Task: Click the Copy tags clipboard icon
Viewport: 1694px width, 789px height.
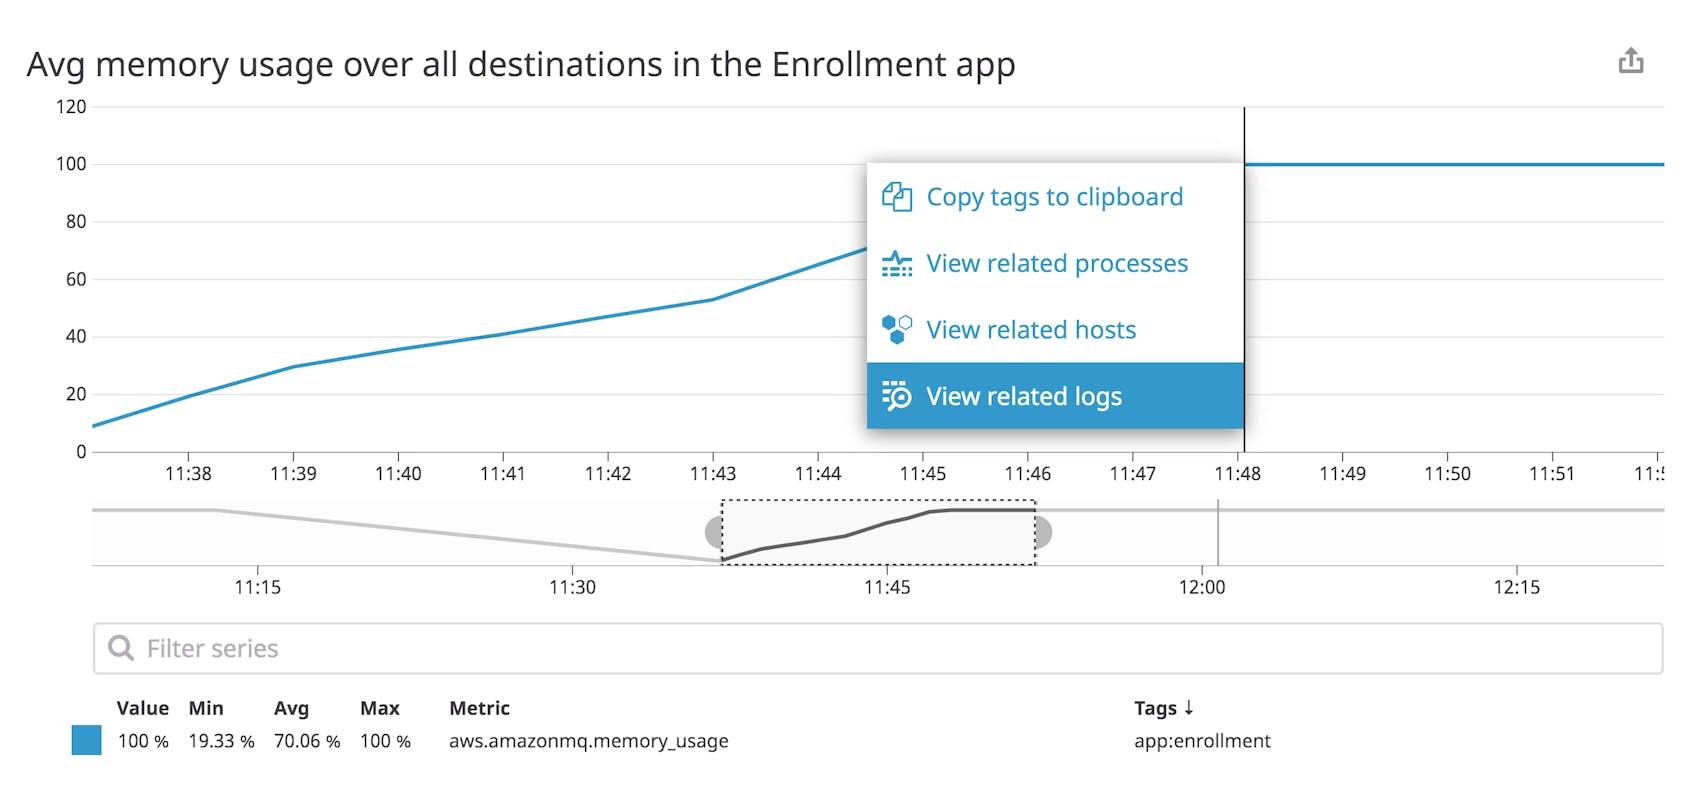Action: point(898,196)
